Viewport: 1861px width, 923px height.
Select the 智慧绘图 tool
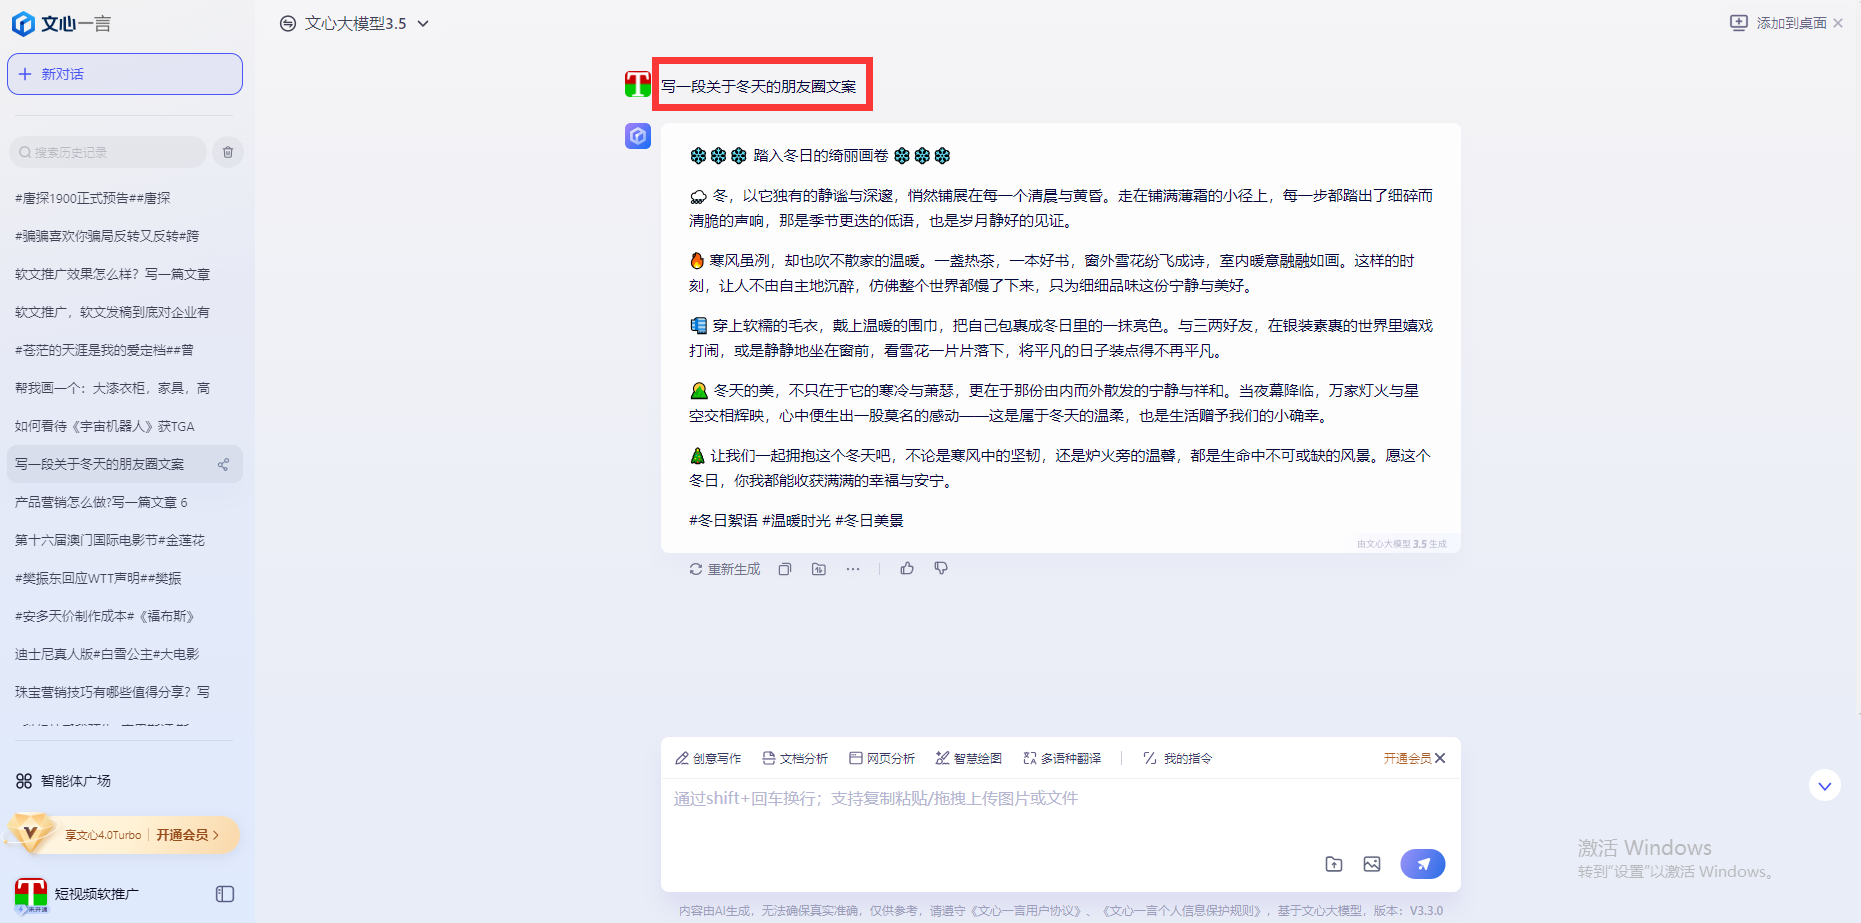968,758
